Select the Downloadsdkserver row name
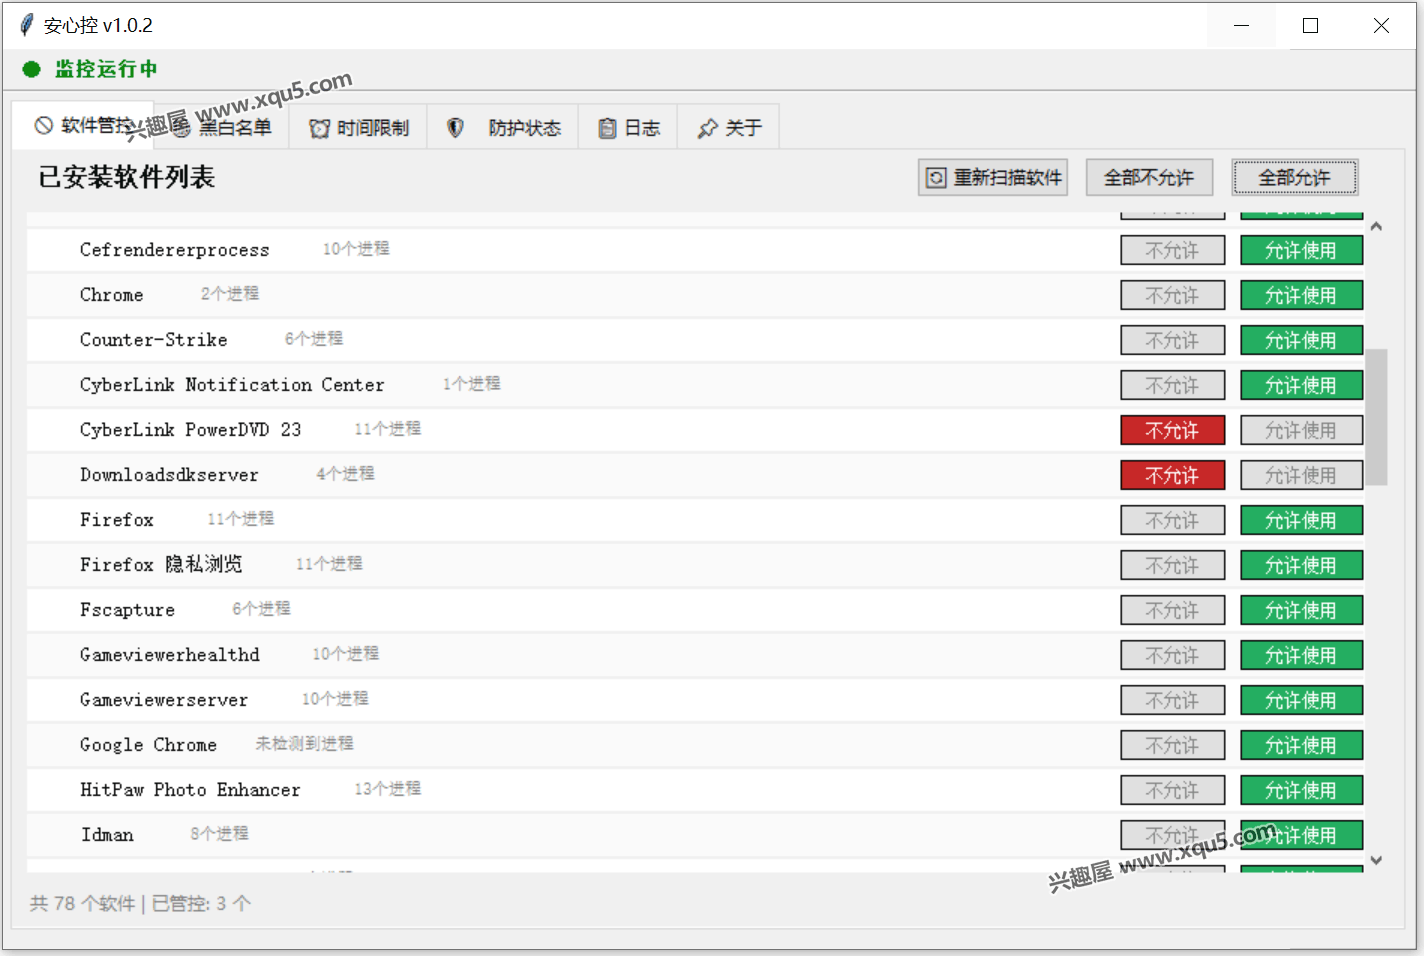This screenshot has height=956, width=1424. pos(169,475)
